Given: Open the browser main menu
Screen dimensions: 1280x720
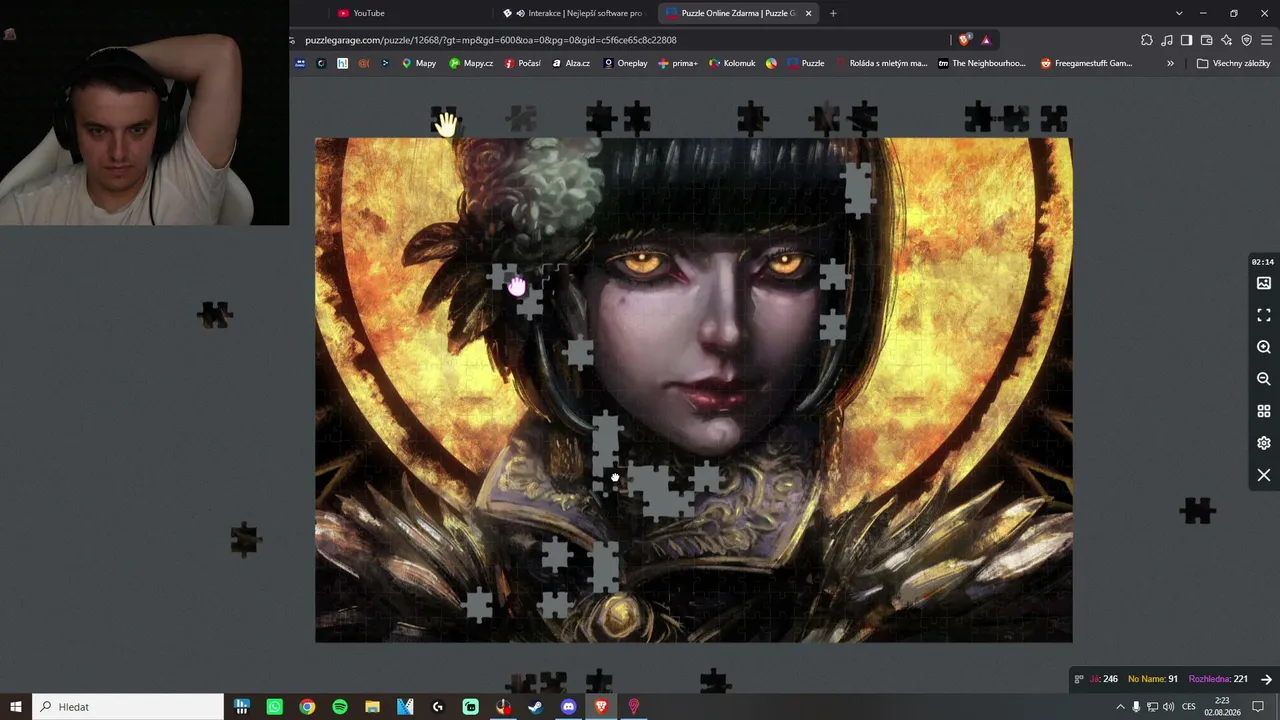Looking at the screenshot, I should (x=1267, y=40).
